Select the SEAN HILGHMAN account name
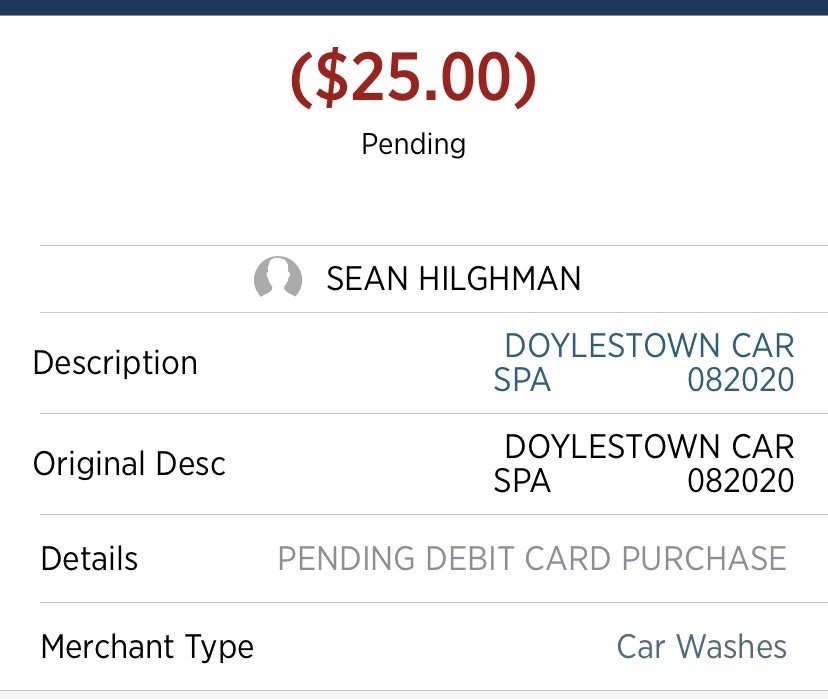 pos(451,278)
